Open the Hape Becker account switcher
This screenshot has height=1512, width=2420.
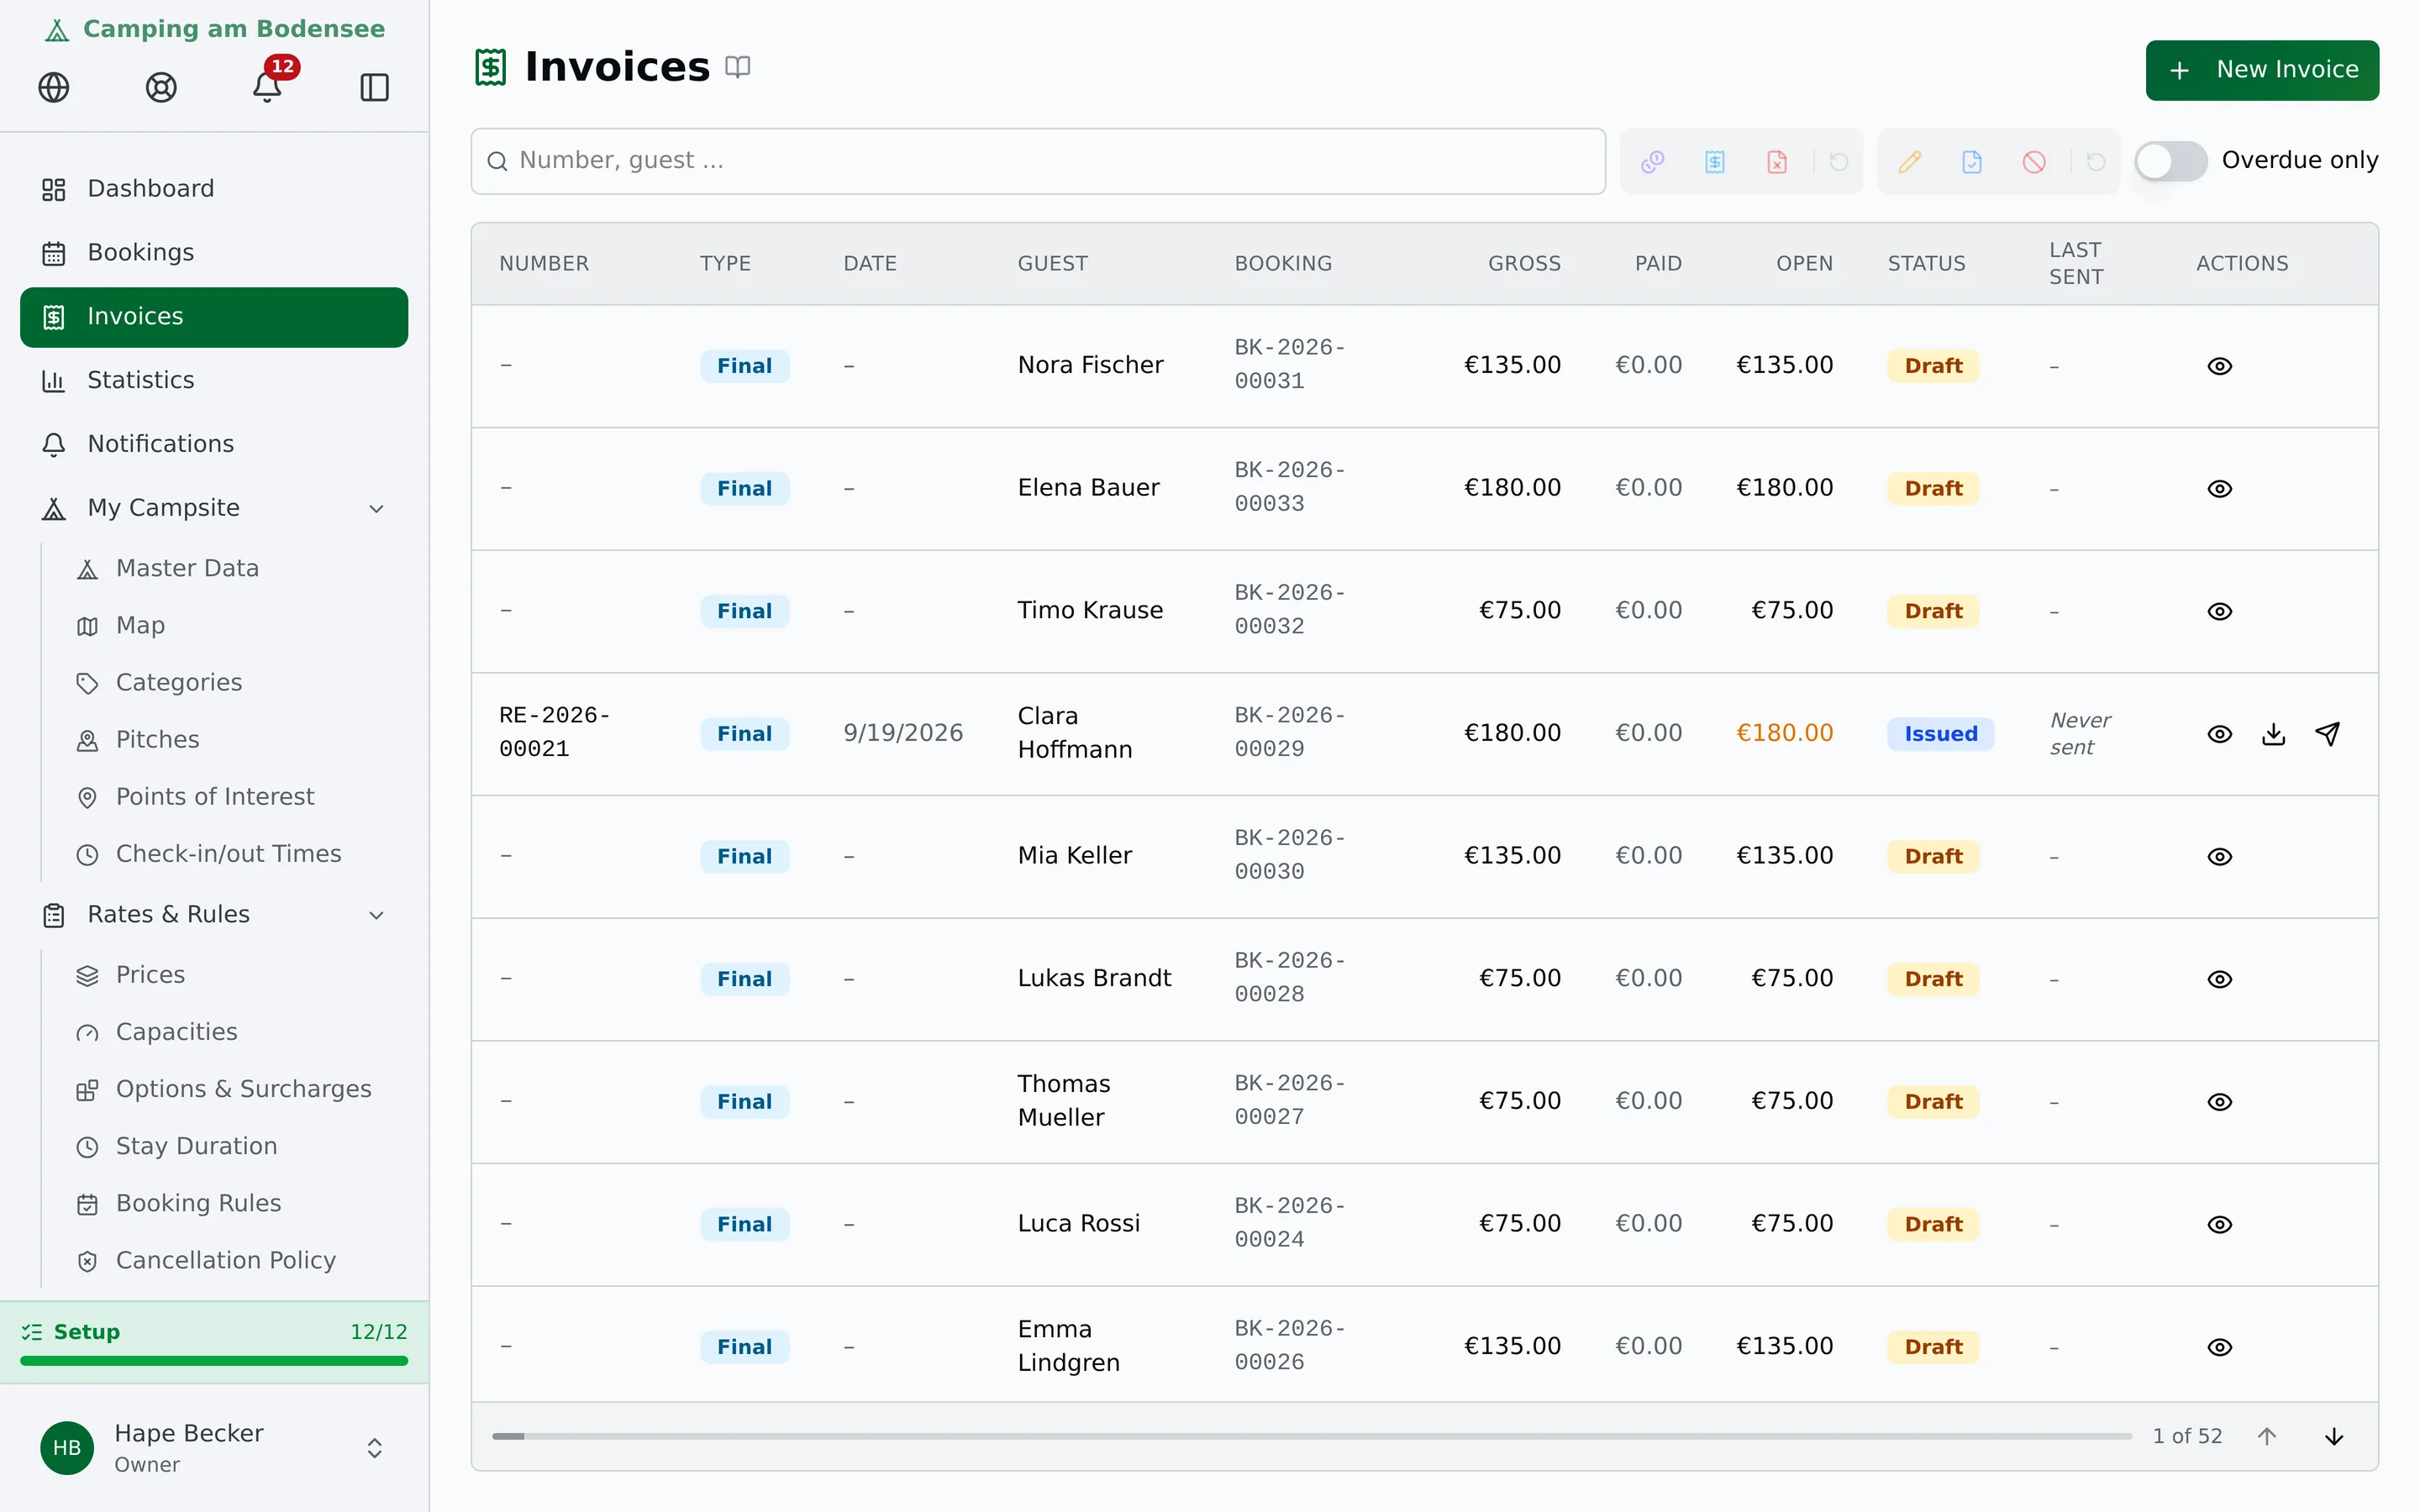pyautogui.click(x=214, y=1448)
